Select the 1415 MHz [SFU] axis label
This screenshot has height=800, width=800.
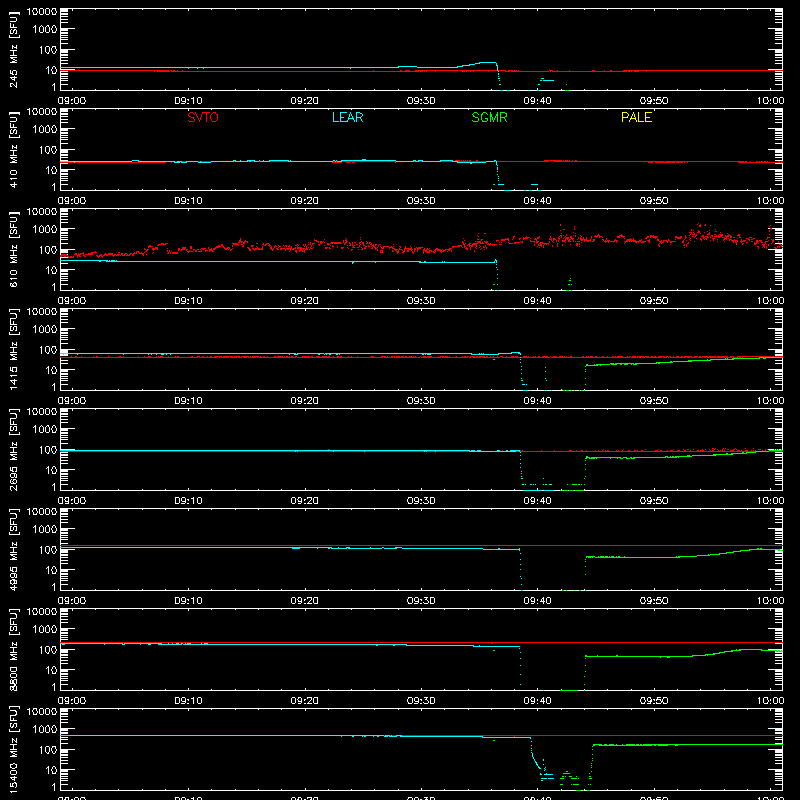tap(13, 350)
